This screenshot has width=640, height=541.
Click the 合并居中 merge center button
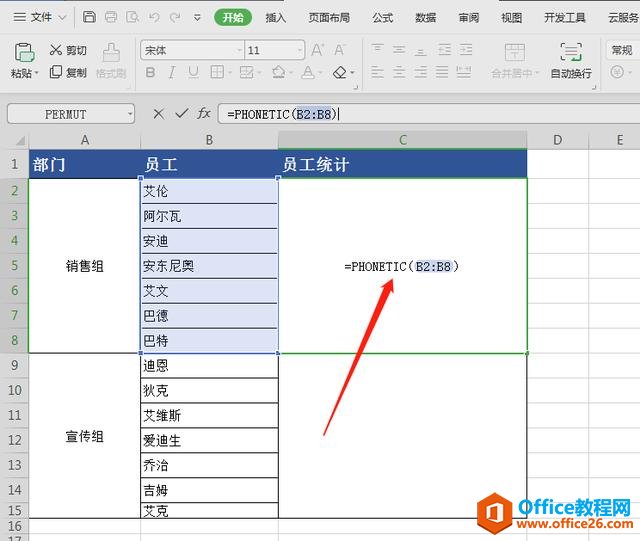click(x=515, y=60)
